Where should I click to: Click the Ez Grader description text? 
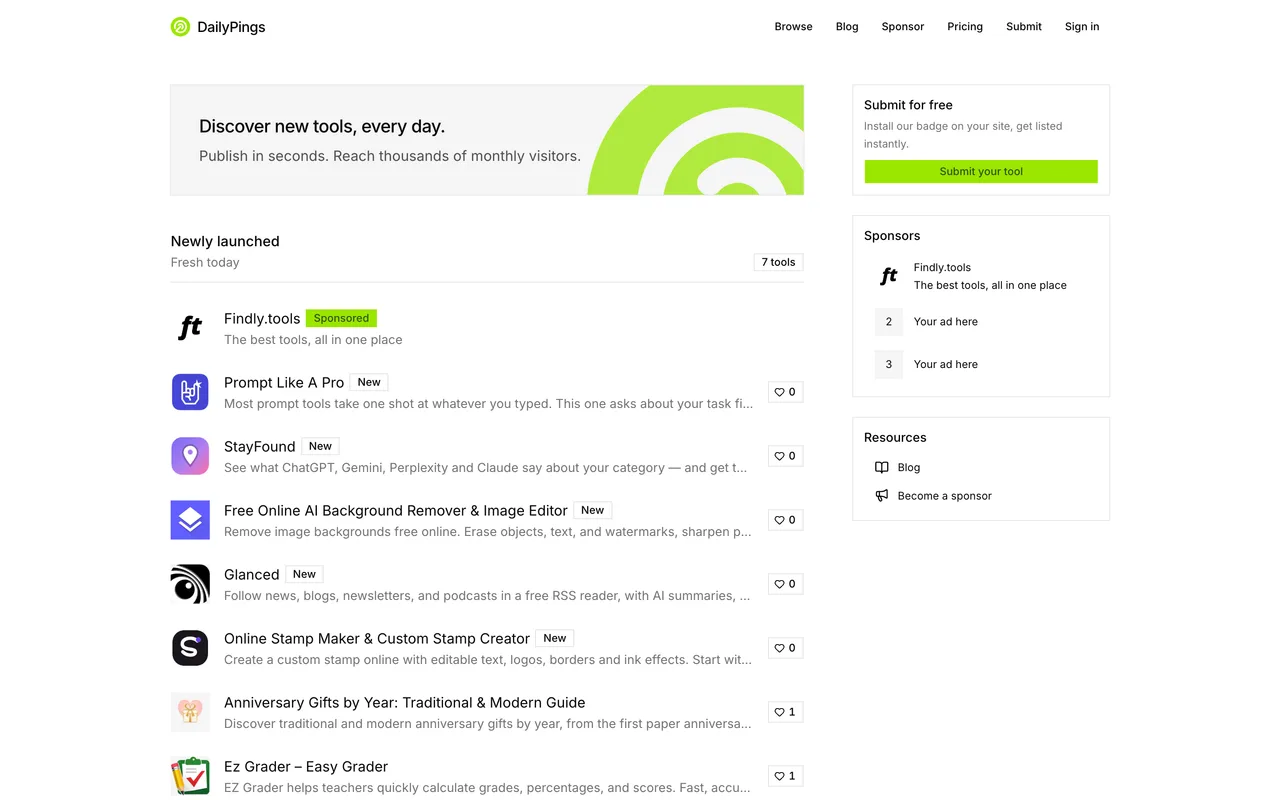tap(487, 787)
